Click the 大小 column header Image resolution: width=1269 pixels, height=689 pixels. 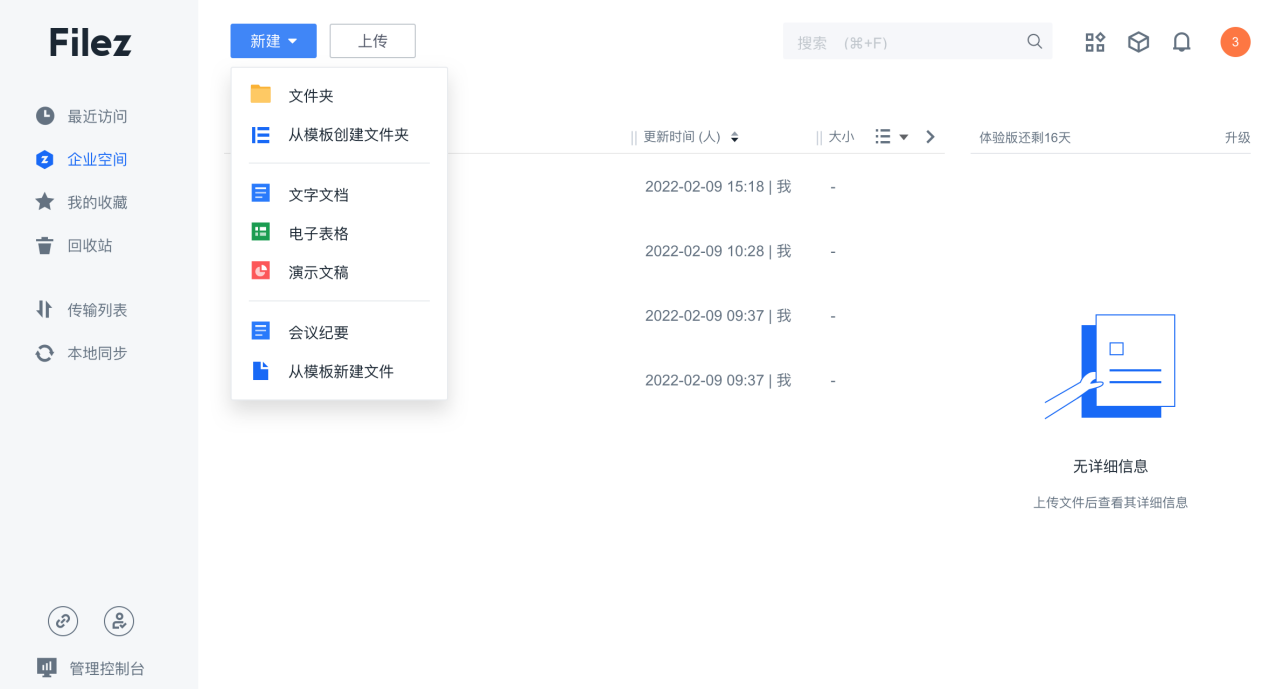[x=841, y=137]
